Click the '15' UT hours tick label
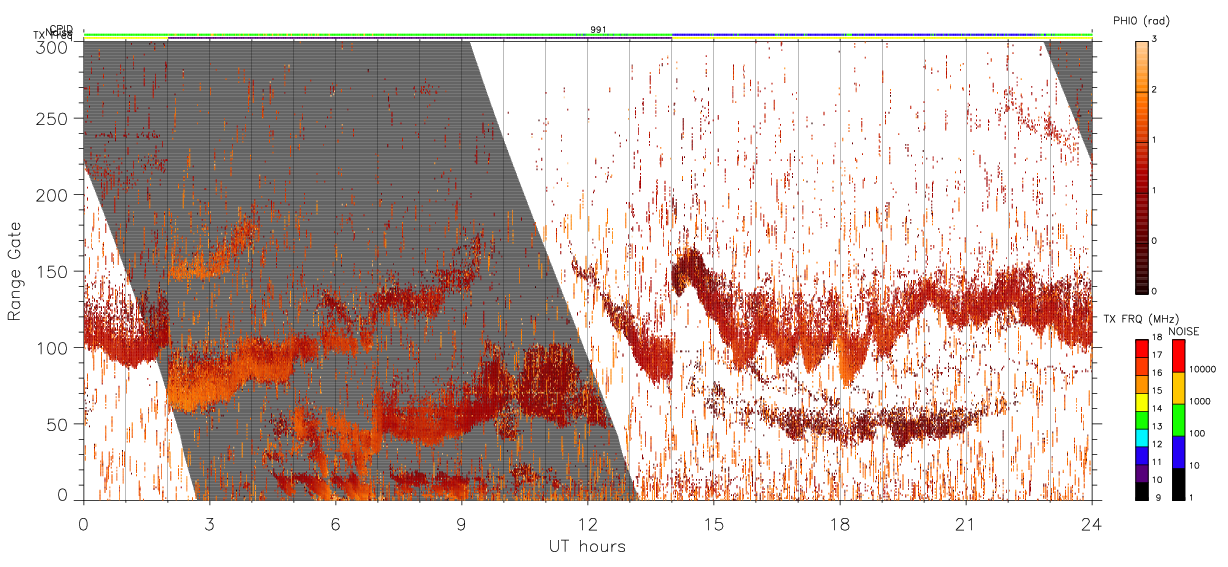The image size is (1228, 567). 714,523
